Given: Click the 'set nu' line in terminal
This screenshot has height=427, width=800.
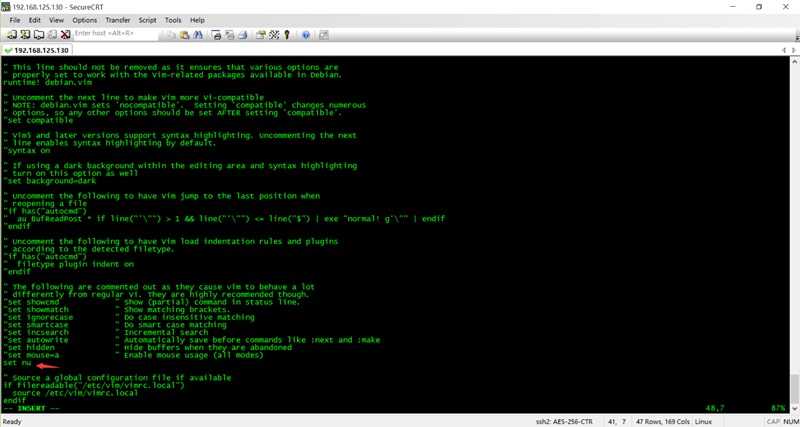Looking at the screenshot, I should [x=17, y=363].
